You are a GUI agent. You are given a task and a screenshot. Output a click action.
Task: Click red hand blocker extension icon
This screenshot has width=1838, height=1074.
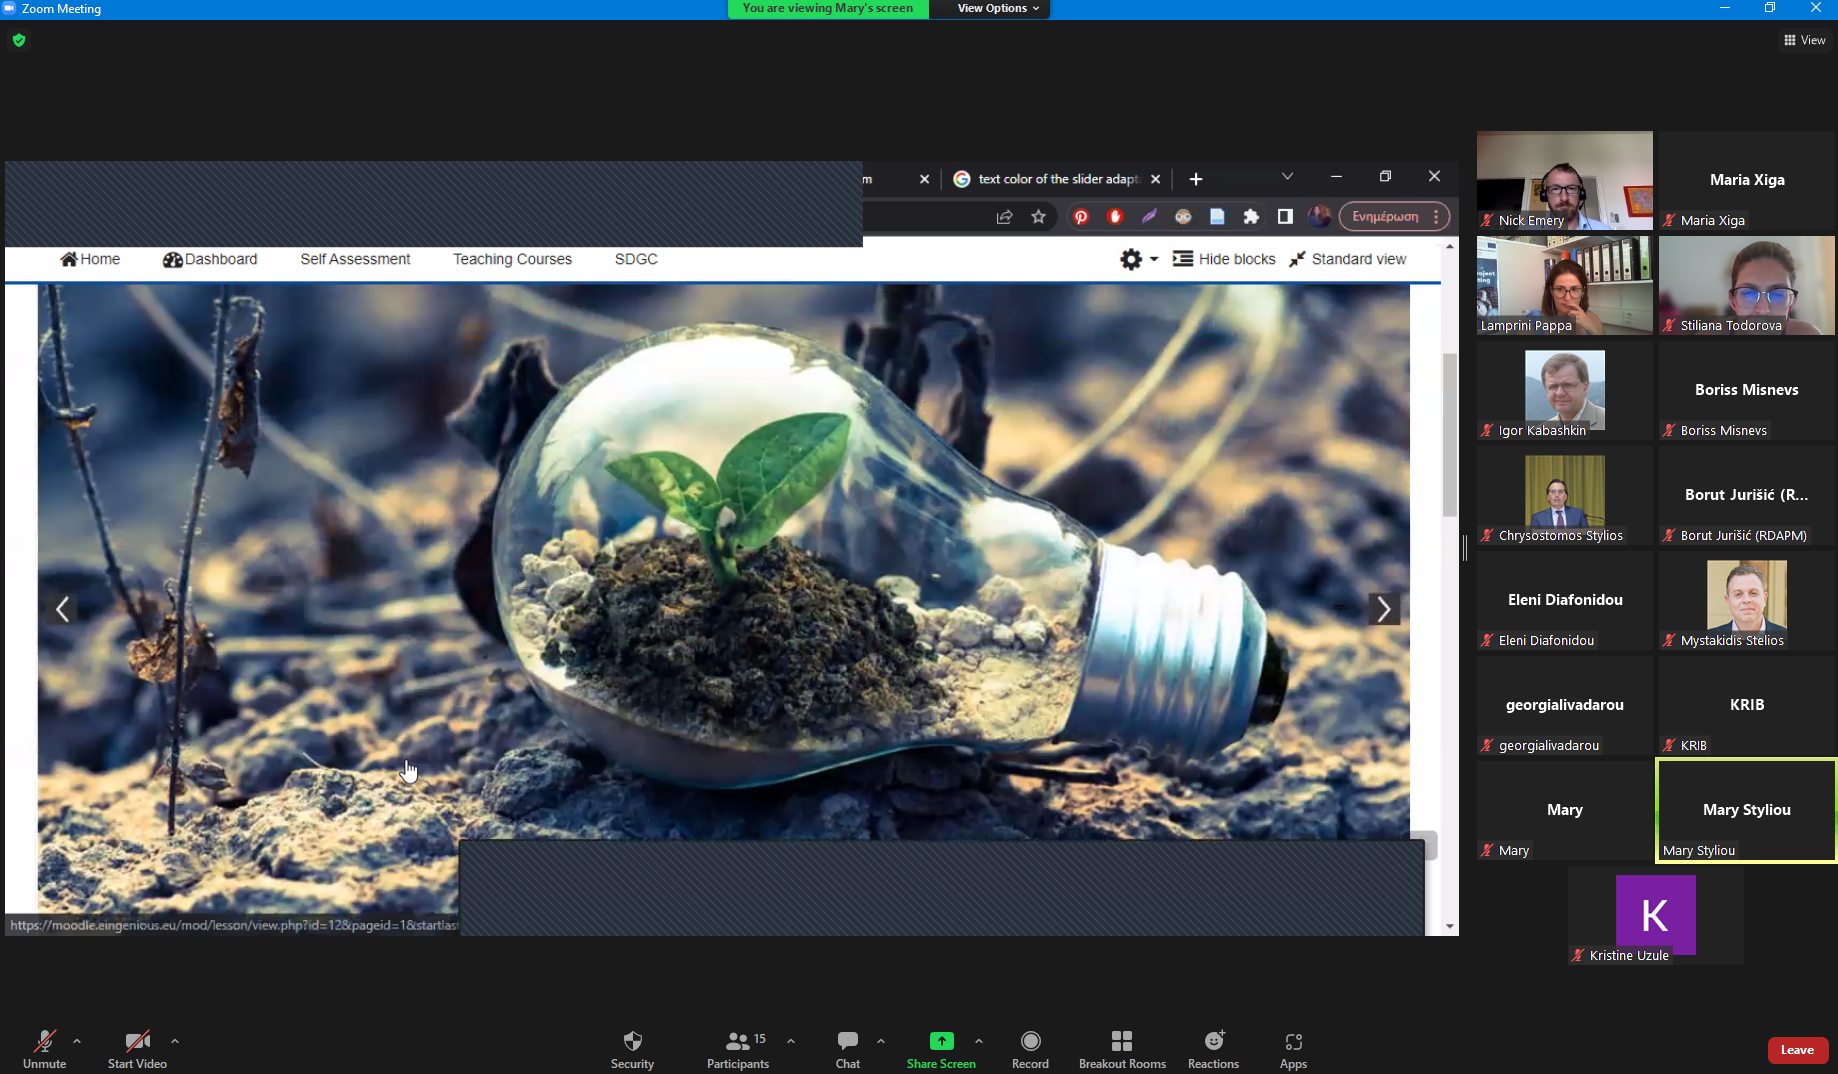1115,217
